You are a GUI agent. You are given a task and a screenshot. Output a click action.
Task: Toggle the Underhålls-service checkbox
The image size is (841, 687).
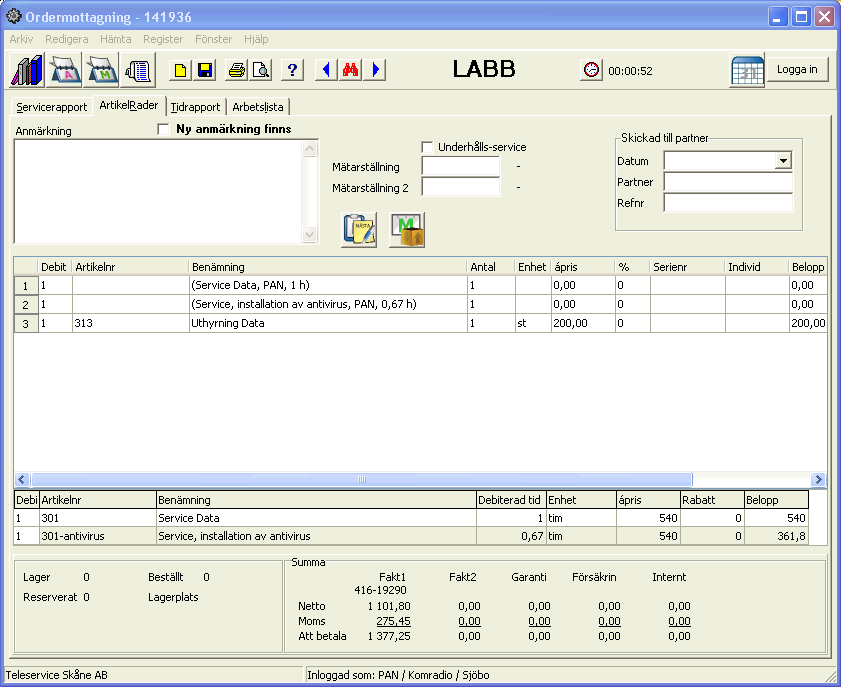pos(428,147)
